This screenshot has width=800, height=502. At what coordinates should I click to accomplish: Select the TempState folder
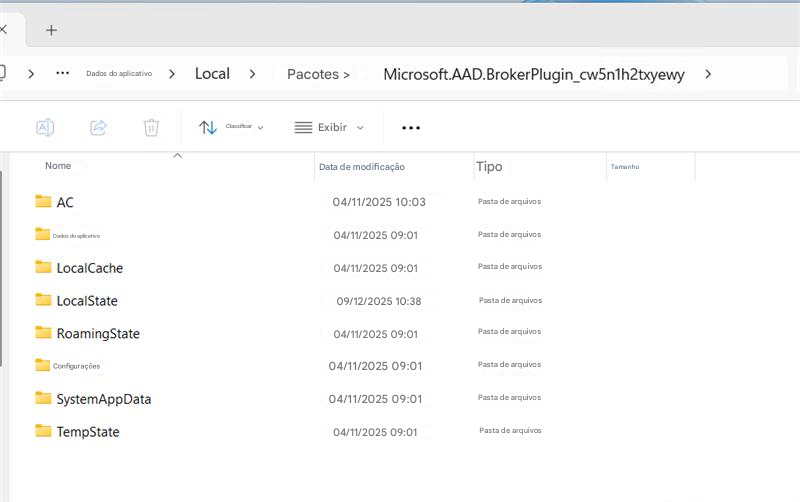(x=88, y=432)
